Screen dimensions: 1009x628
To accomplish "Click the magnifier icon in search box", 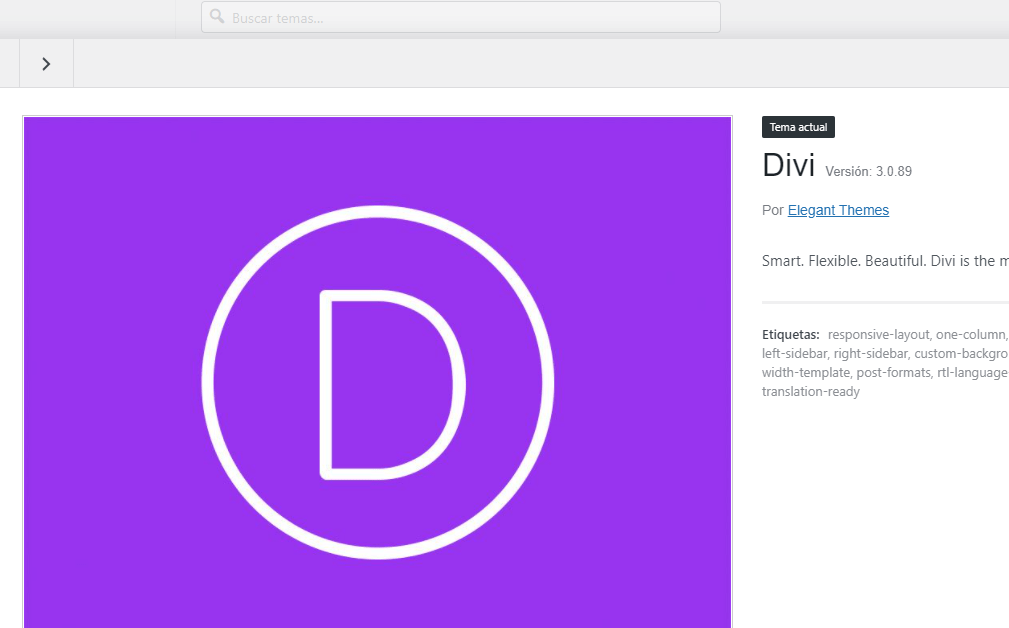I will (x=217, y=16).
